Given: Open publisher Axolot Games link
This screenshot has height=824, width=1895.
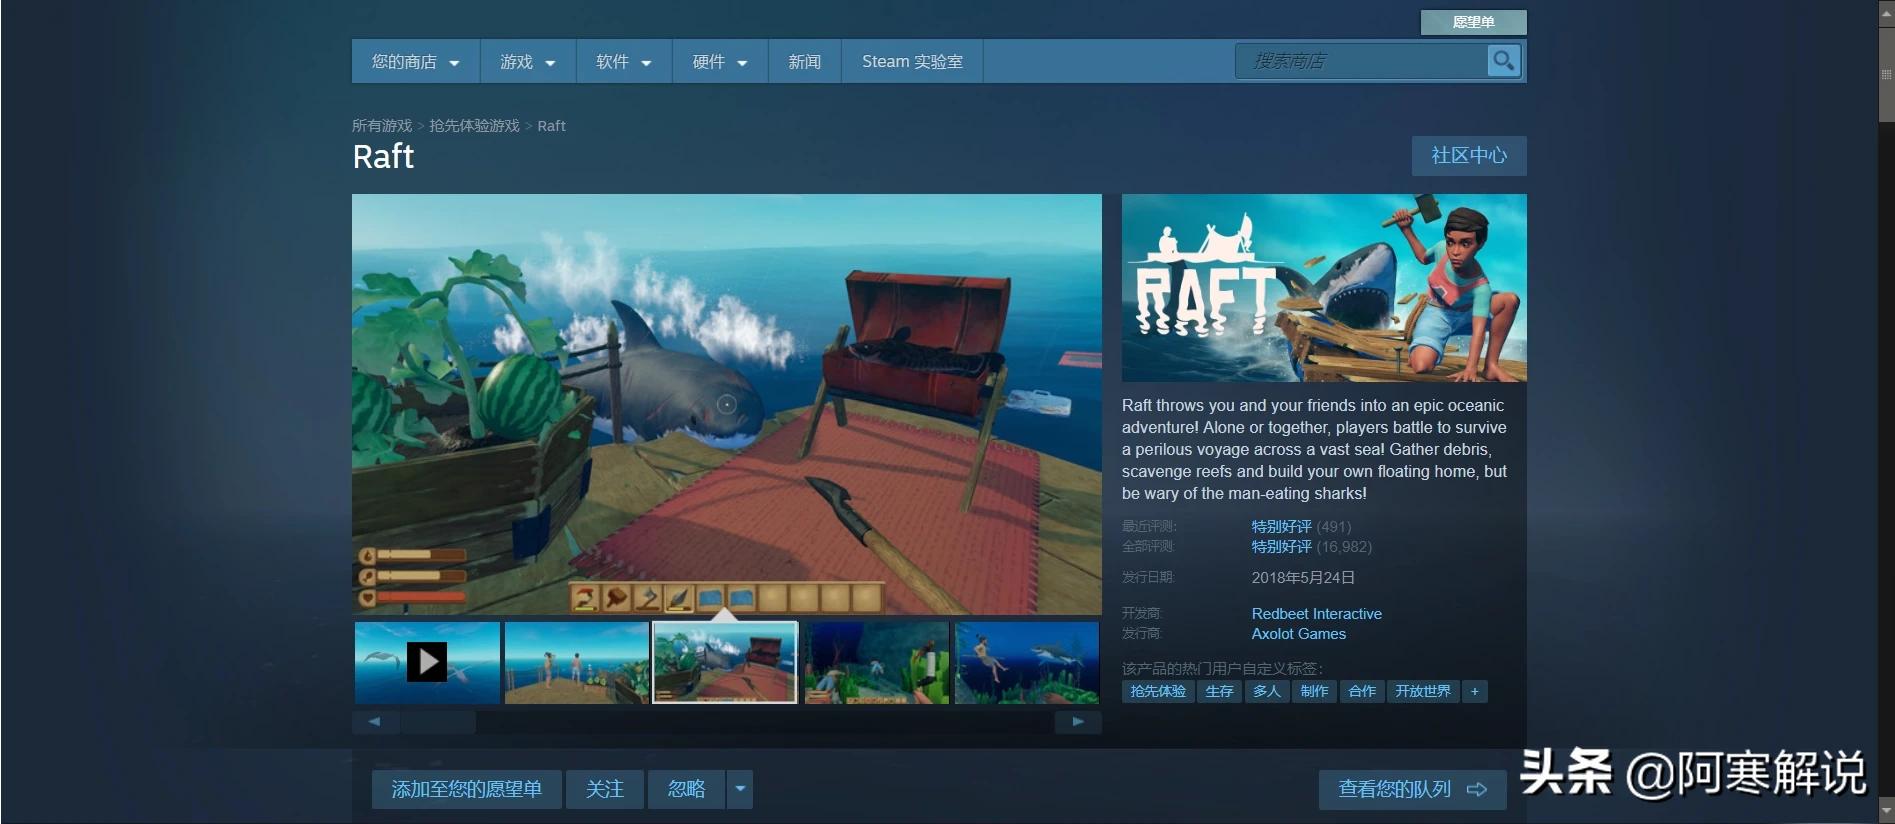Looking at the screenshot, I should tap(1298, 634).
